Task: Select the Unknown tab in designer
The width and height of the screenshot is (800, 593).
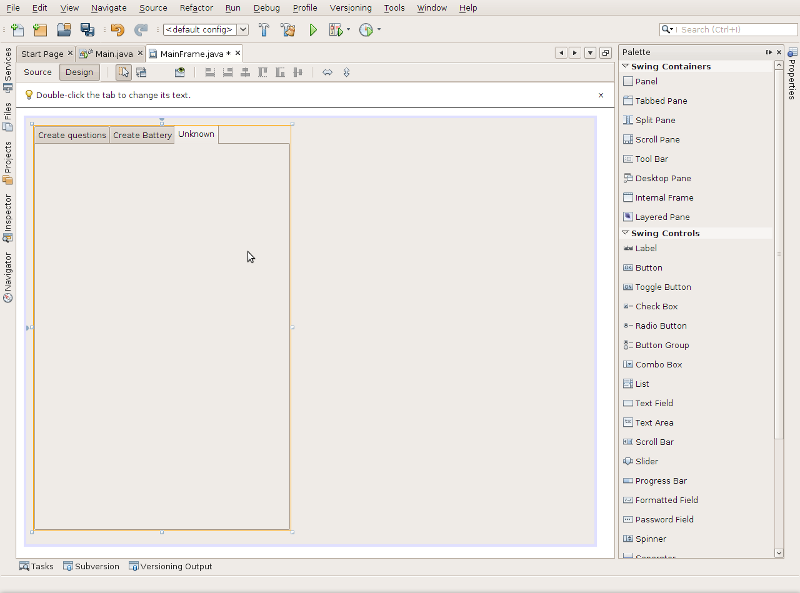Action: (196, 134)
